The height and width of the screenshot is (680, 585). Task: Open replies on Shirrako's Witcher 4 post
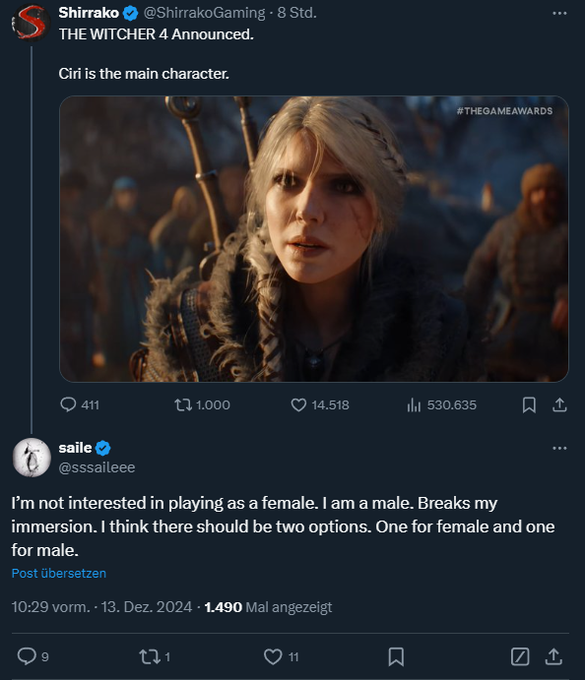point(80,405)
